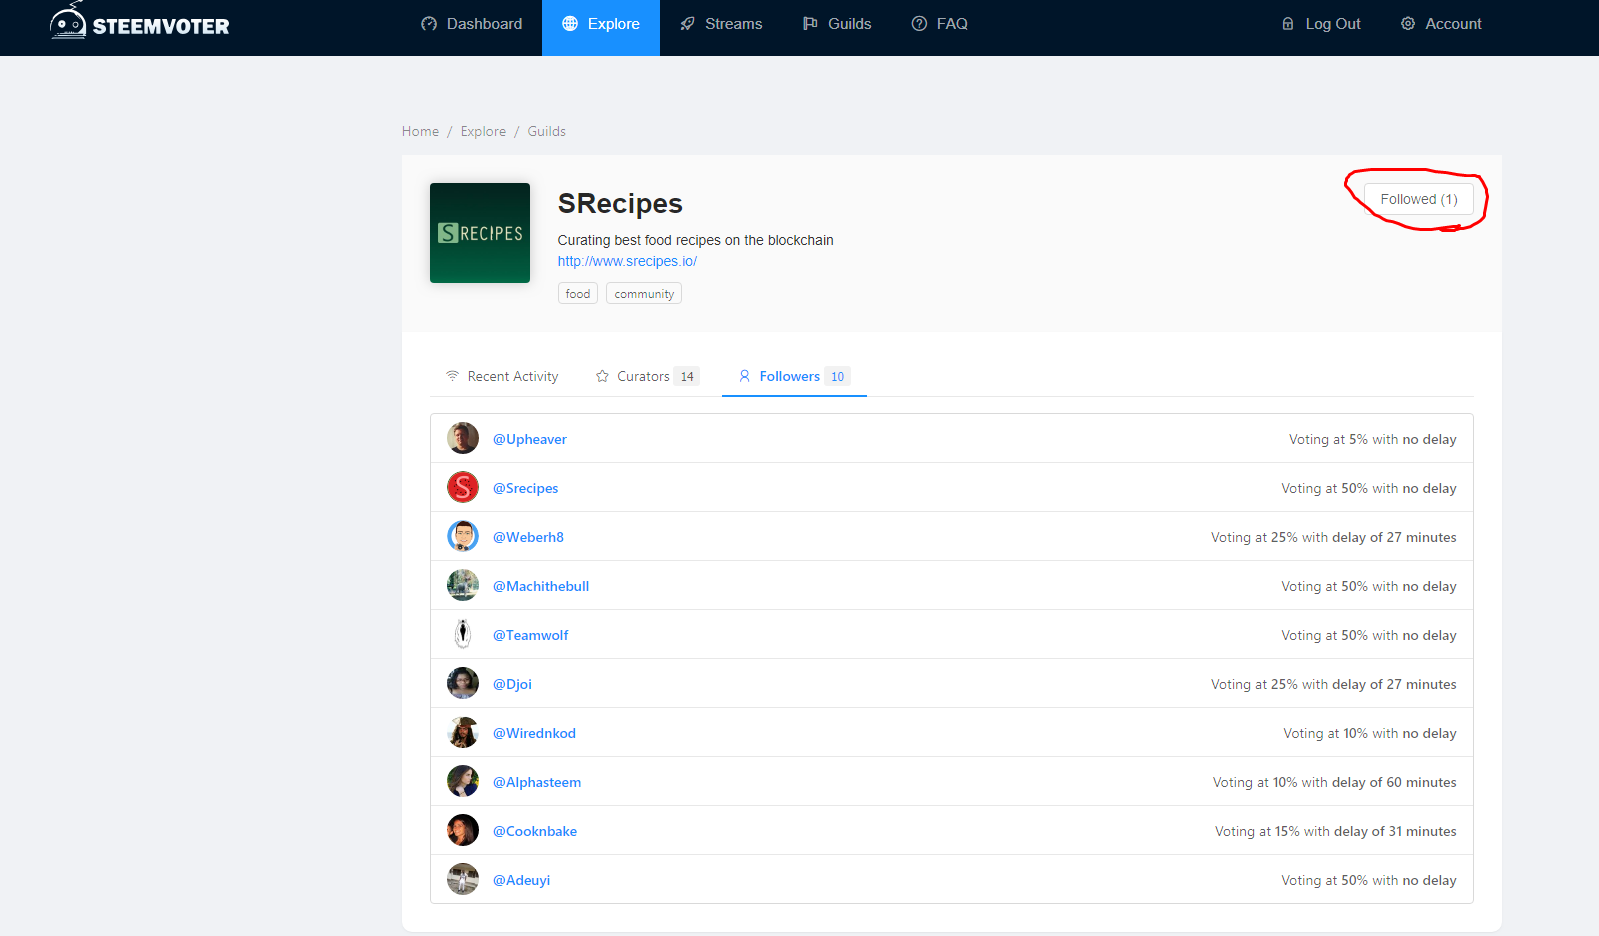Click the Followers count badge 10
The height and width of the screenshot is (936, 1599).
tap(837, 376)
